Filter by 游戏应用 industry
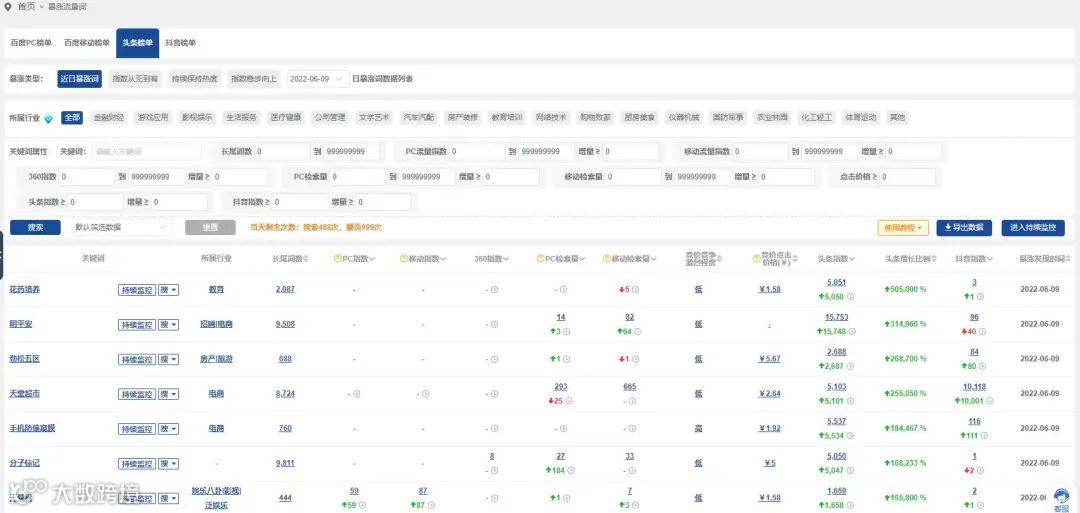Screen dimensions: 1080x513 click(153, 118)
